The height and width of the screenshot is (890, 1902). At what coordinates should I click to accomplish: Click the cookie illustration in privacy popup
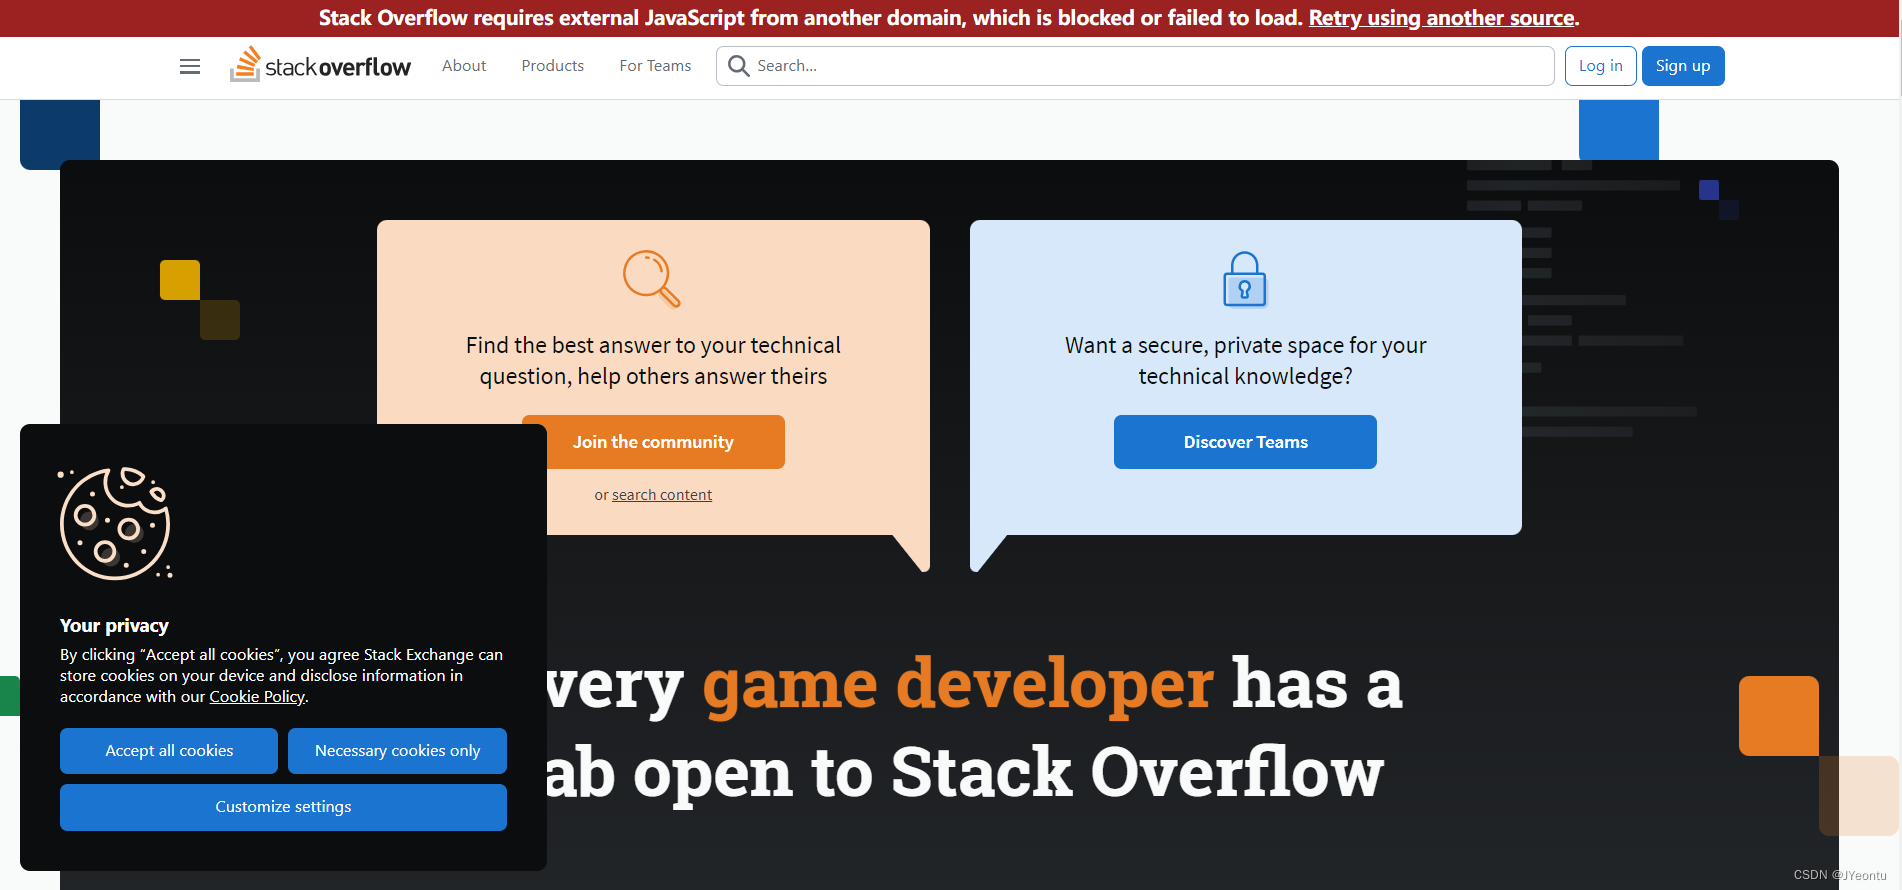coord(115,523)
